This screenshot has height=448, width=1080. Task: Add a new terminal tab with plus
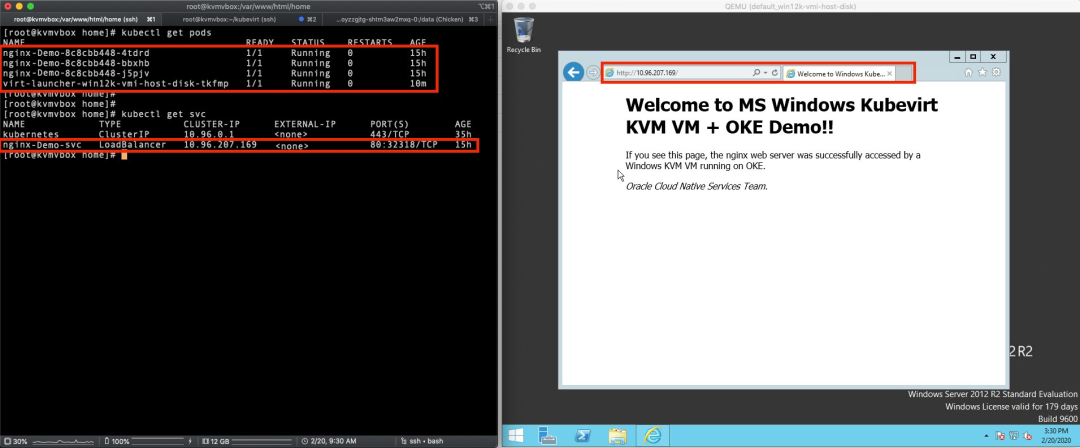[x=492, y=19]
